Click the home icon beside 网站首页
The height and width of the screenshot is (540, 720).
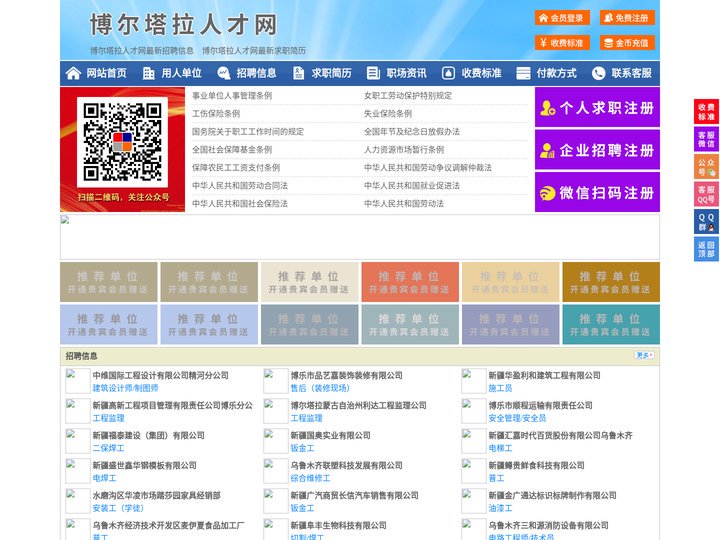pos(73,73)
